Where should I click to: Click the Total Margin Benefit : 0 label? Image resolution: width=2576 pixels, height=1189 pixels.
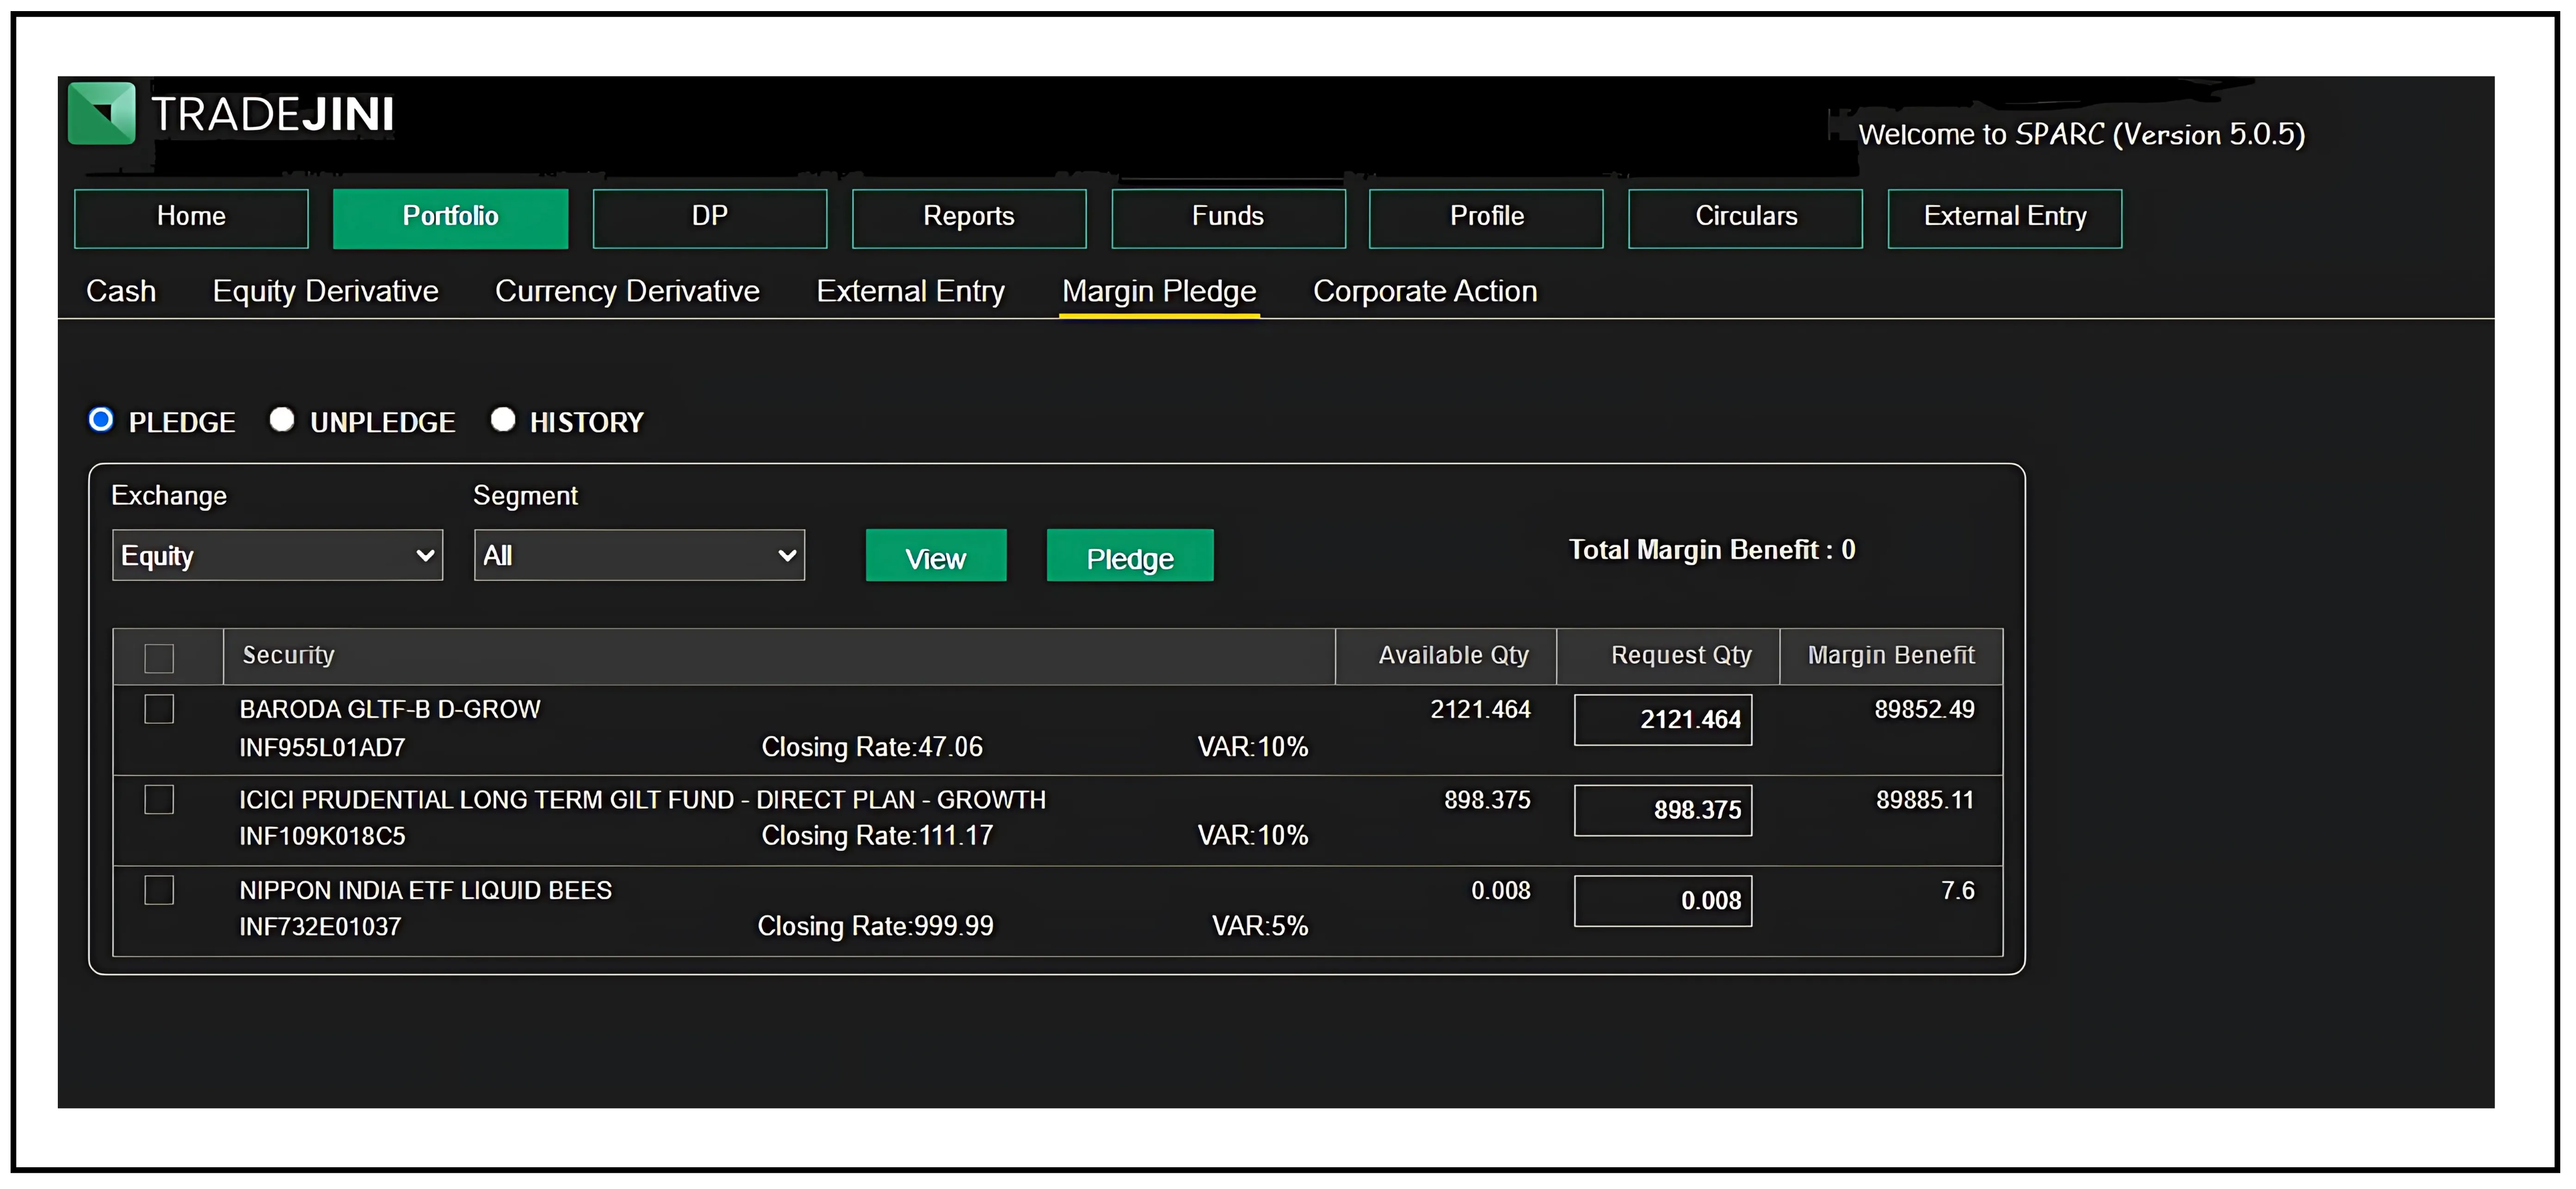click(x=1711, y=550)
